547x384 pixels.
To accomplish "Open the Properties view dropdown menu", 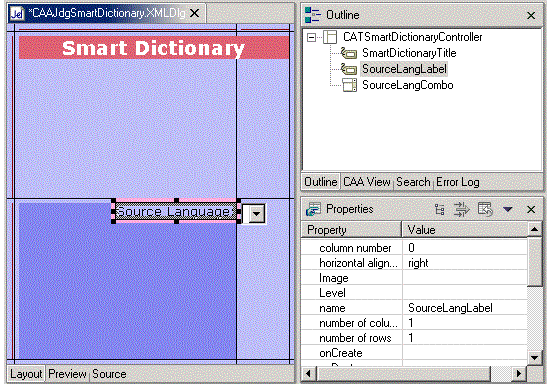I will [x=508, y=209].
